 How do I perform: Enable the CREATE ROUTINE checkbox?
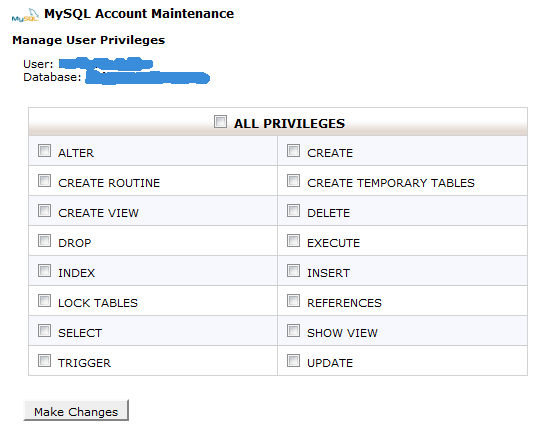[x=44, y=181]
